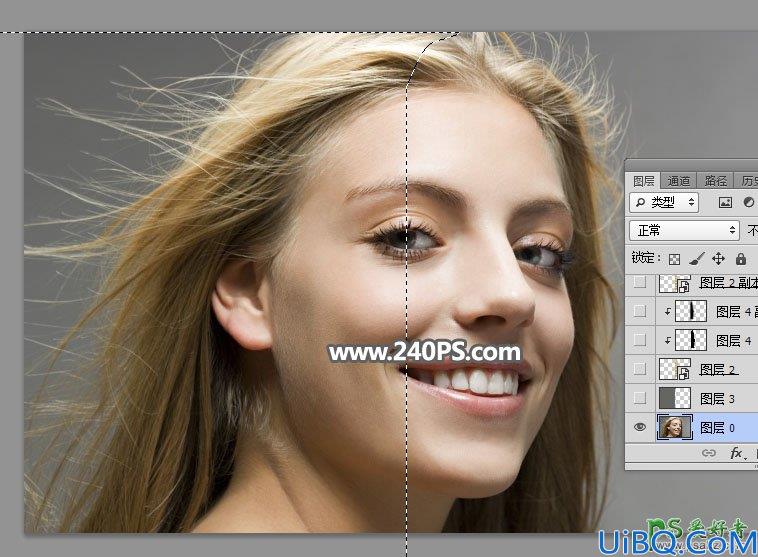
Task: Select the 图层 2 副本 thumbnail
Action: tap(674, 283)
